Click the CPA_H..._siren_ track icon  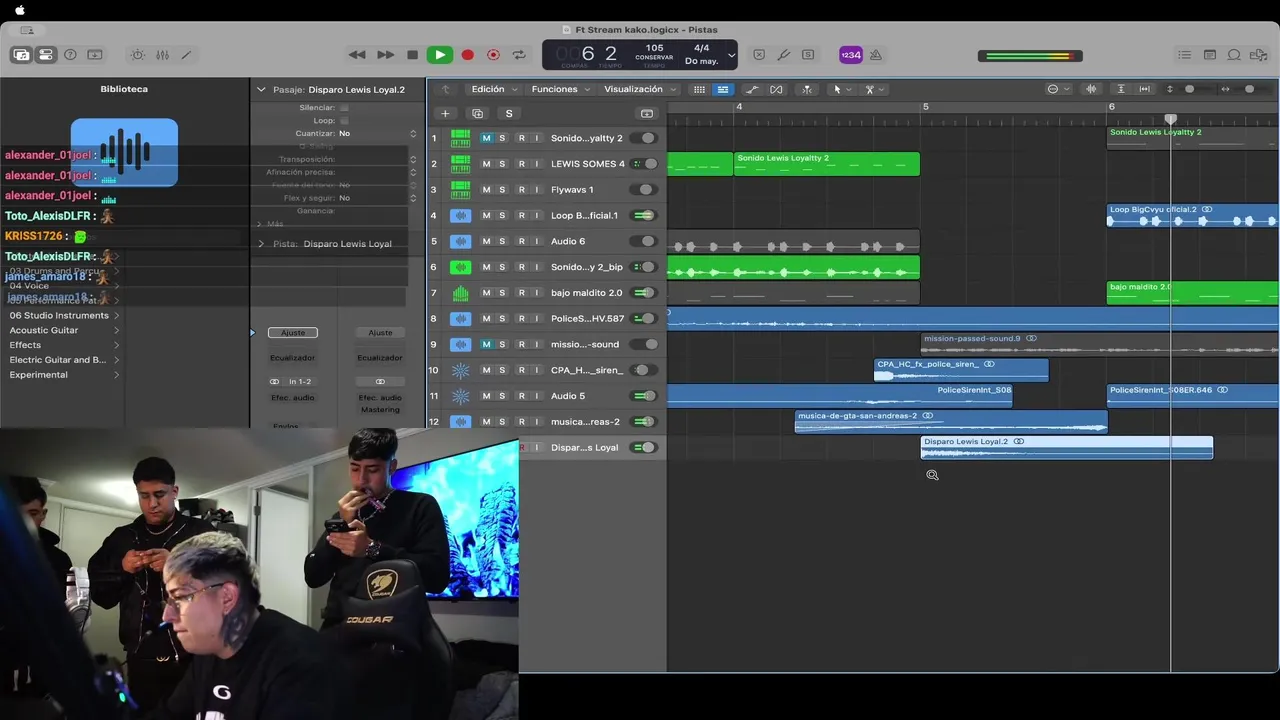460,370
